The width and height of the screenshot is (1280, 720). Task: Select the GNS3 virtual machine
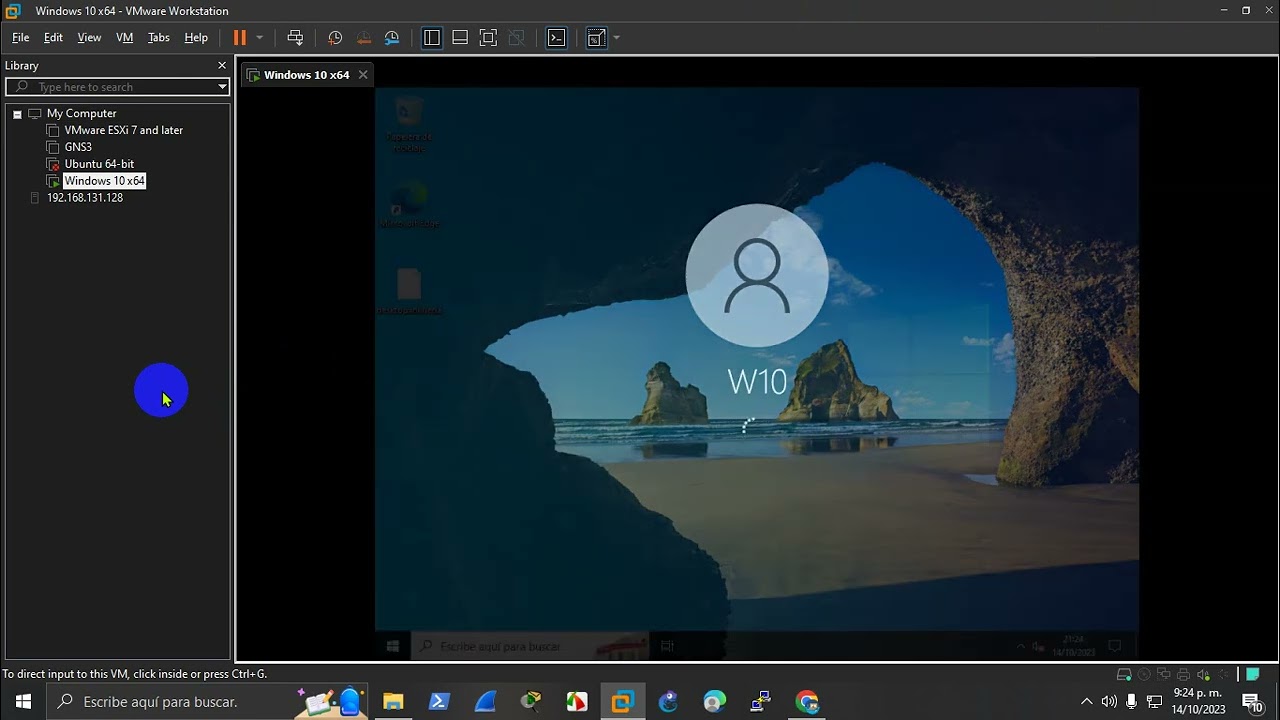(78, 147)
